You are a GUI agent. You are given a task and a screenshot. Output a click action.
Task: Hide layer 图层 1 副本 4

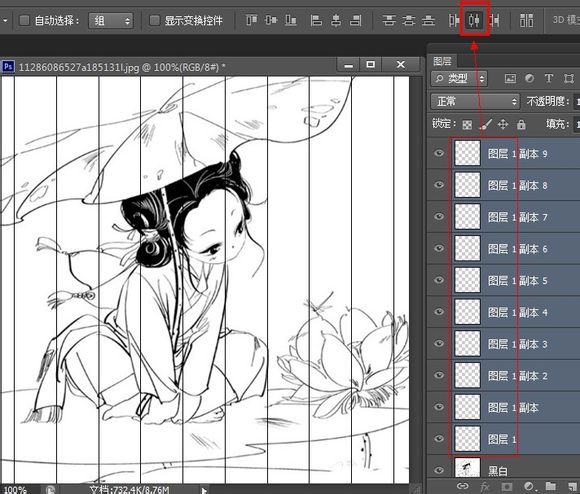tap(439, 312)
